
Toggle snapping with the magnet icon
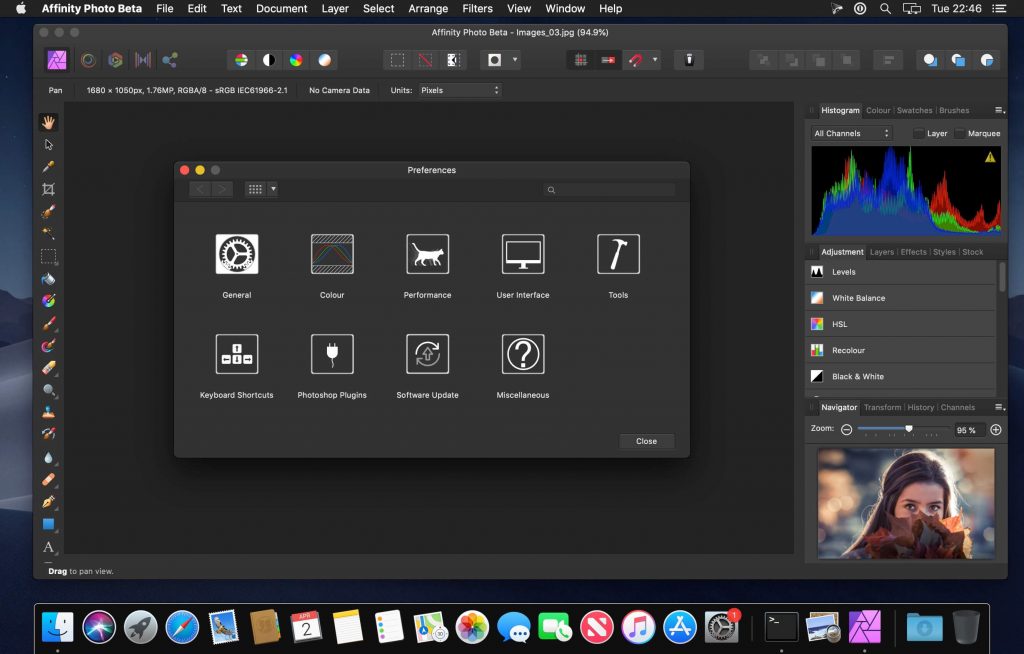pyautogui.click(x=635, y=60)
